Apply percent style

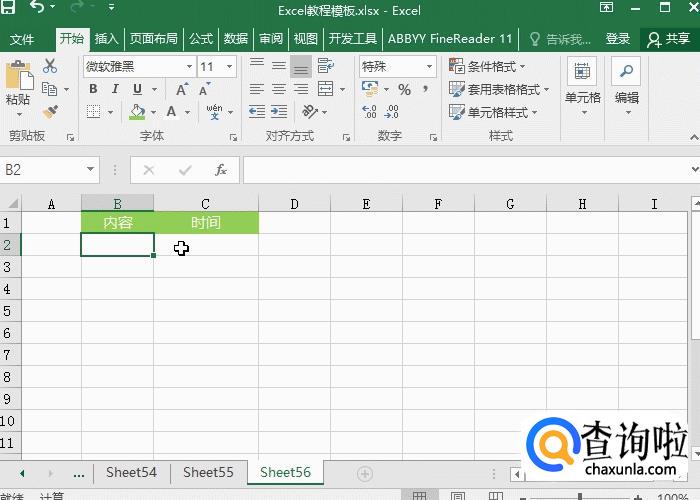click(x=404, y=90)
